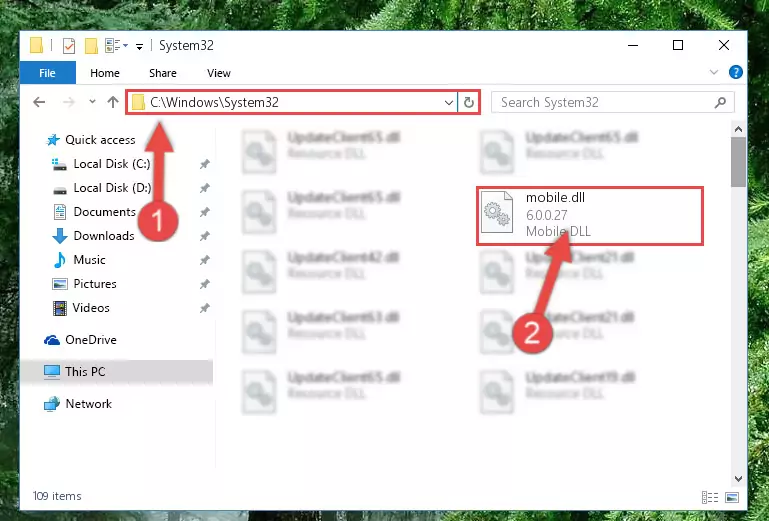Switch to the View ribbon tab
The image size is (769, 521).
tap(218, 73)
